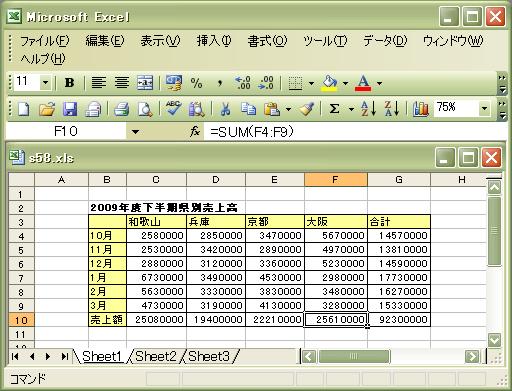Open zoom 75% dropdown
This screenshot has width=512, height=391.
(484, 108)
